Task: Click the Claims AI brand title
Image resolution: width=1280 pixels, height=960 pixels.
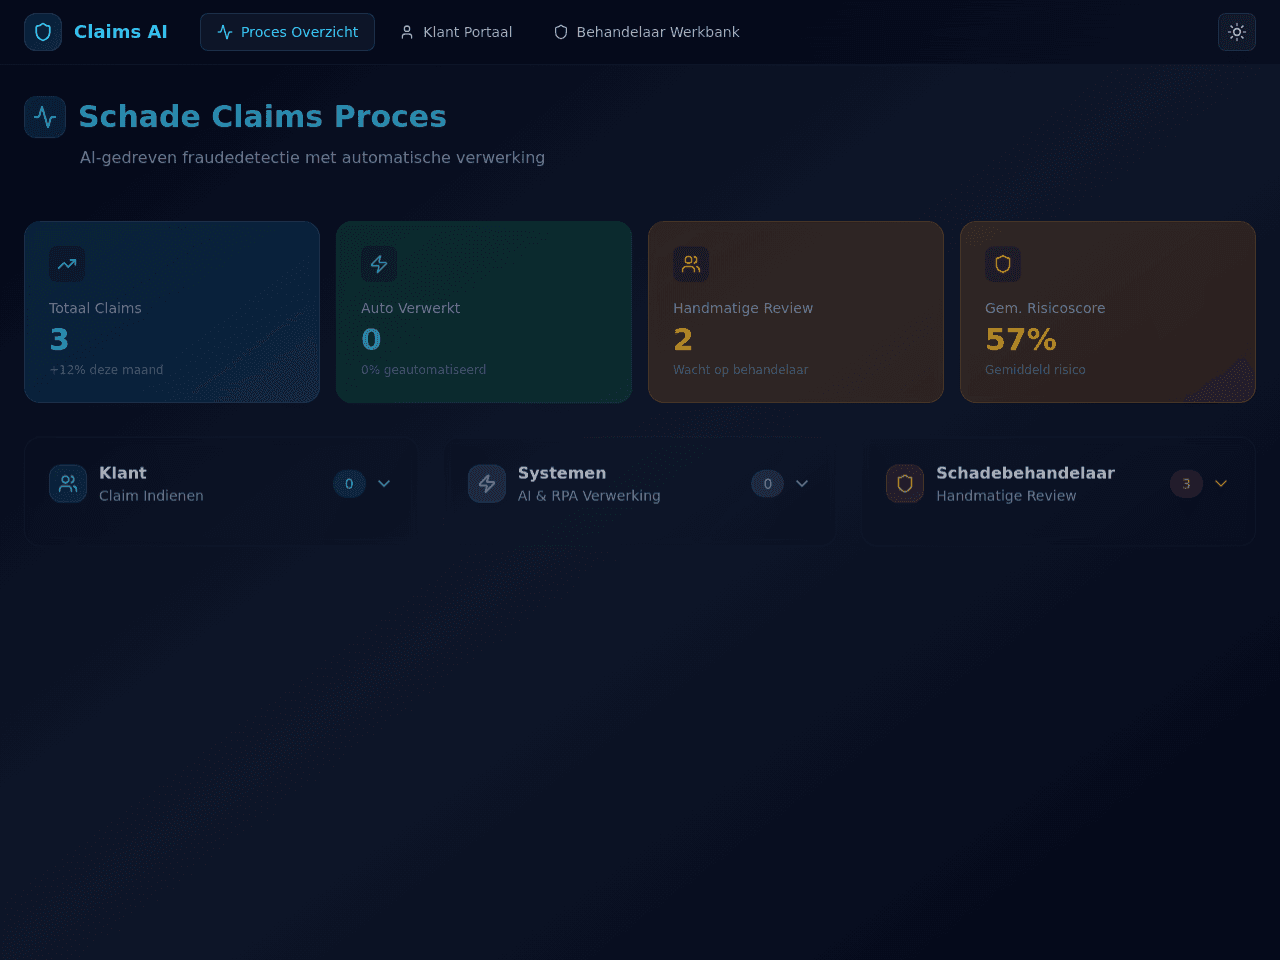Action: pos(121,32)
